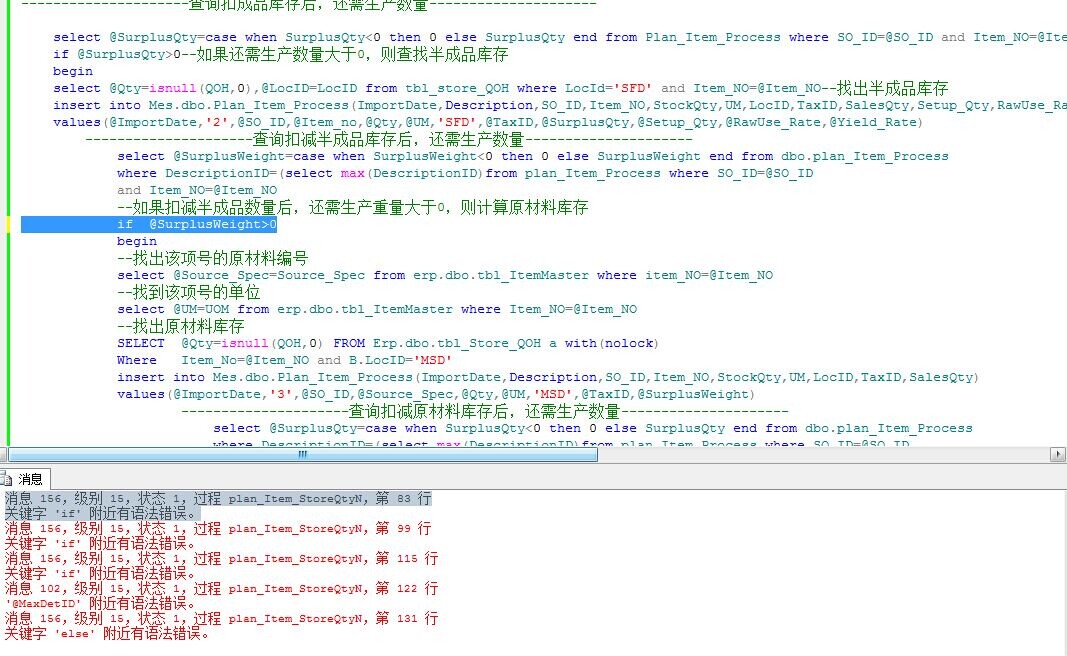1067x656 pixels.
Task: Click the error message for 第 99 行
Action: coord(218,528)
